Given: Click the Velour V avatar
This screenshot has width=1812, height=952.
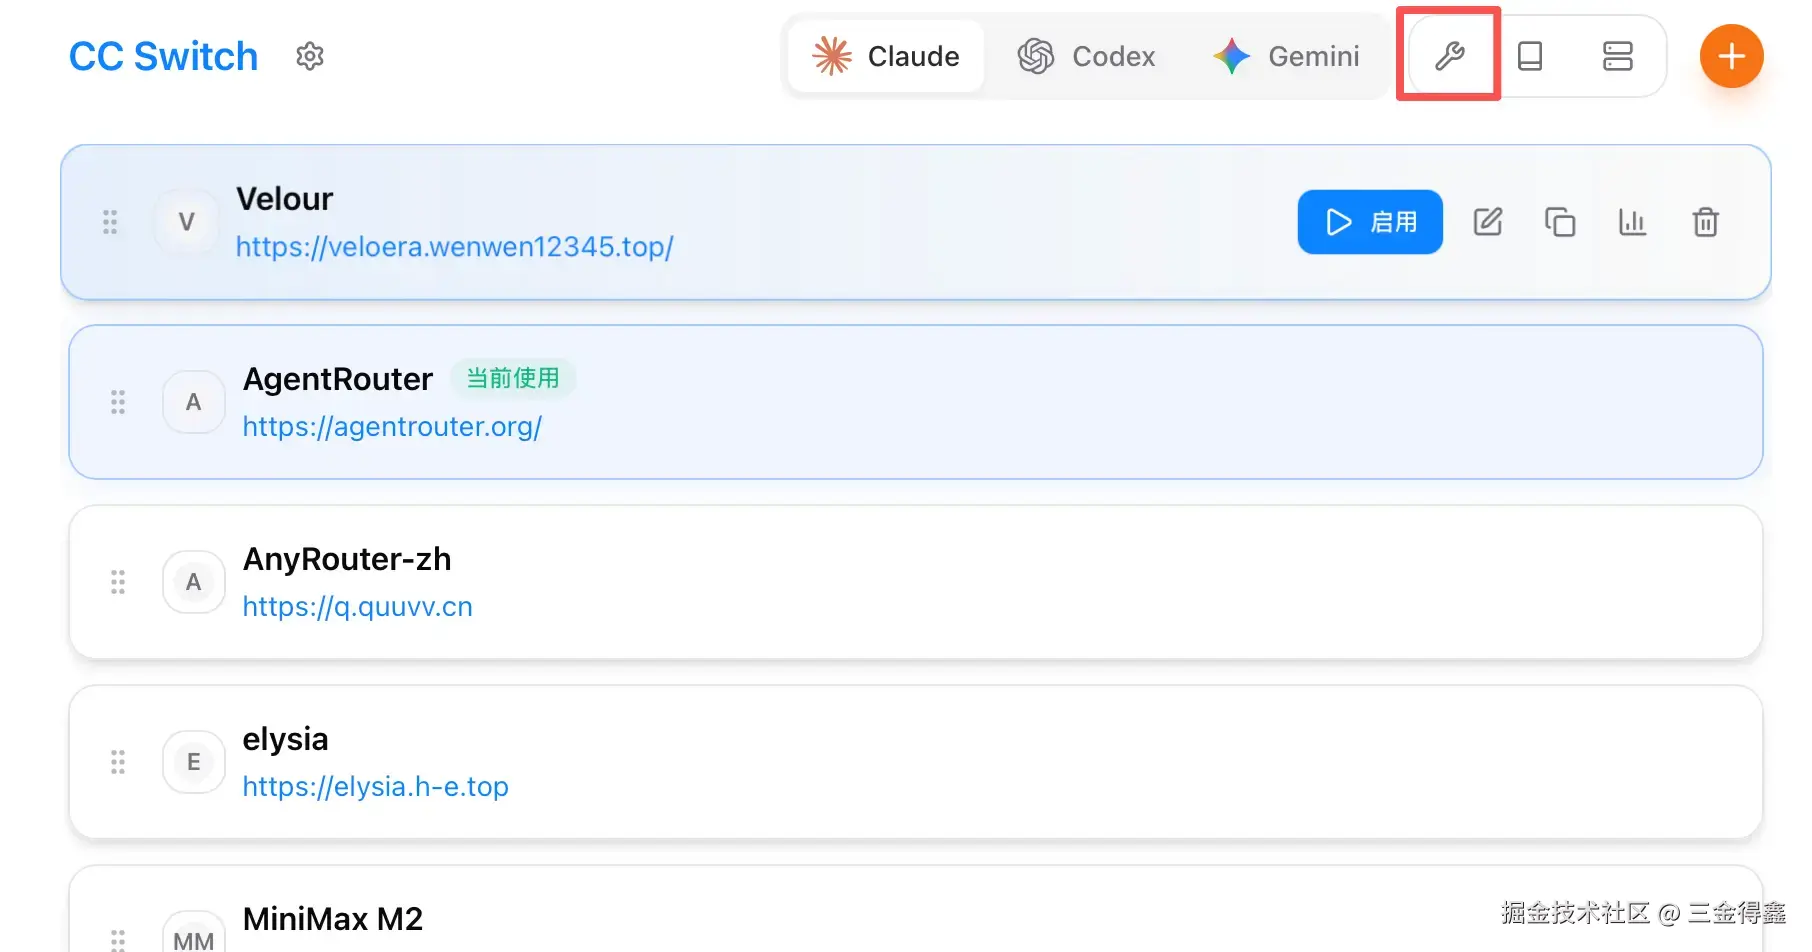Looking at the screenshot, I should coord(186,222).
